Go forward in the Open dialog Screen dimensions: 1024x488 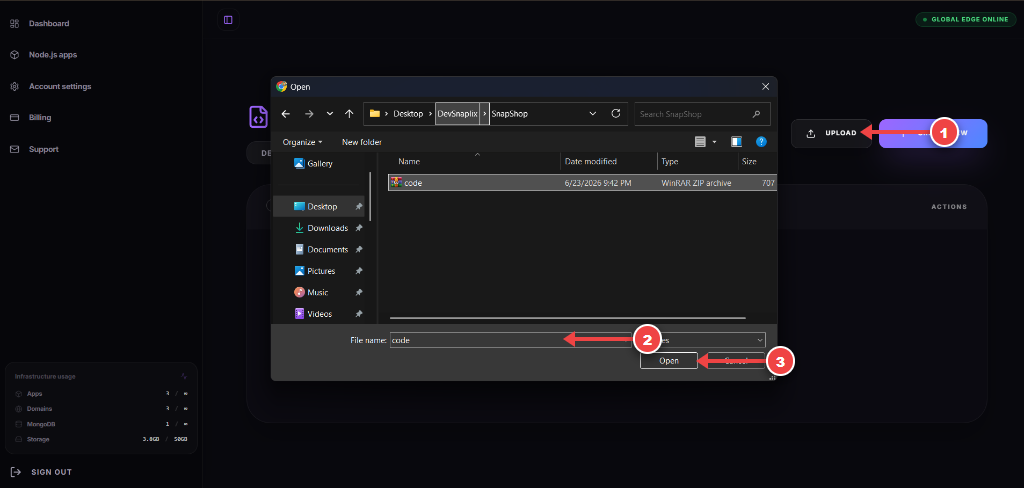pos(309,114)
